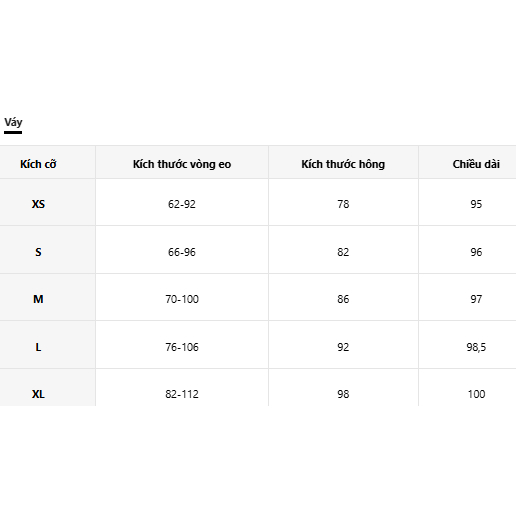Screen dimensions: 516x516
Task: Click the hip value 86 cell
Action: [x=343, y=299]
